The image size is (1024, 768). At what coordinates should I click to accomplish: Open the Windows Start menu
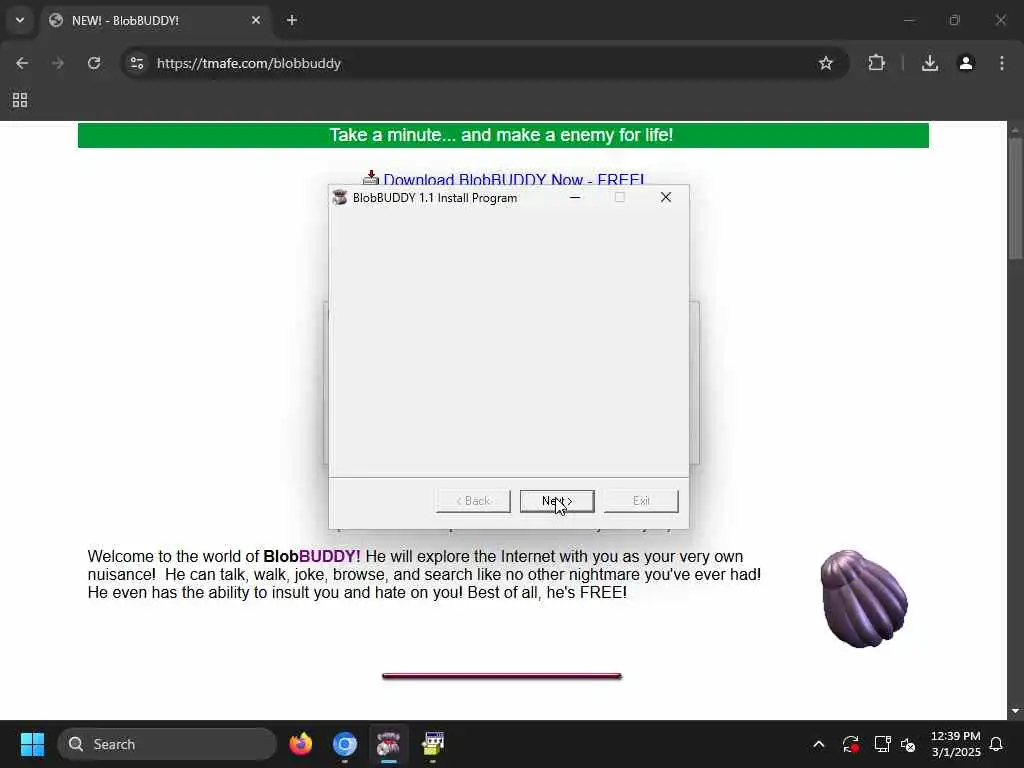[x=32, y=744]
